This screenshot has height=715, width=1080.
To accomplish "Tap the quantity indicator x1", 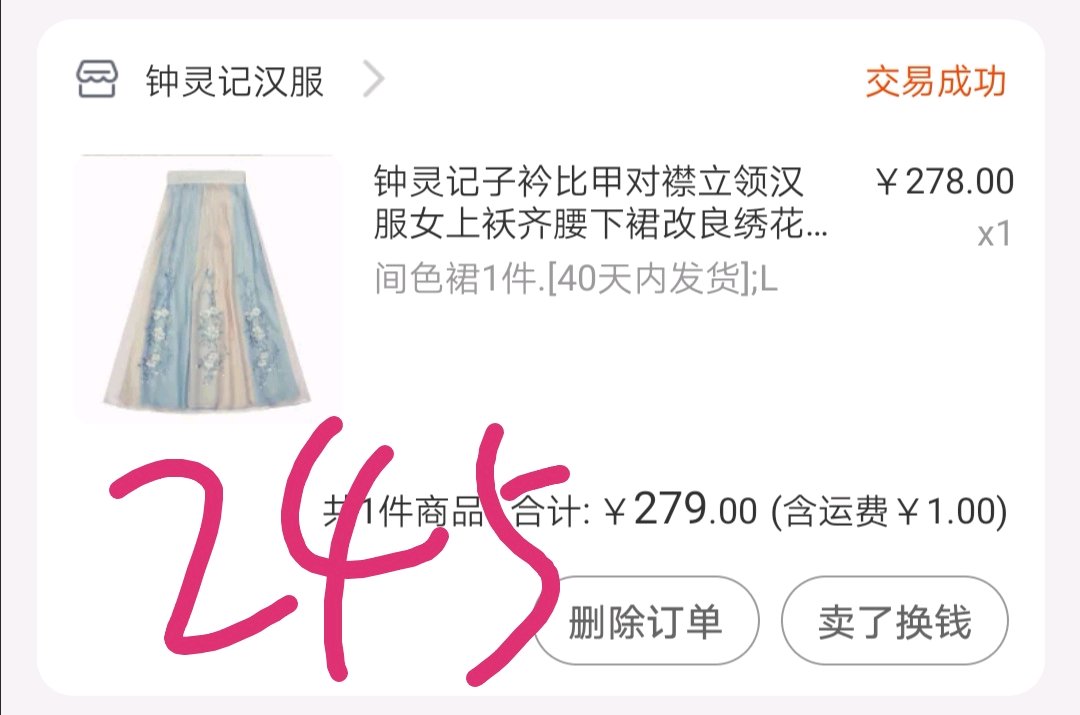I will pyautogui.click(x=994, y=234).
